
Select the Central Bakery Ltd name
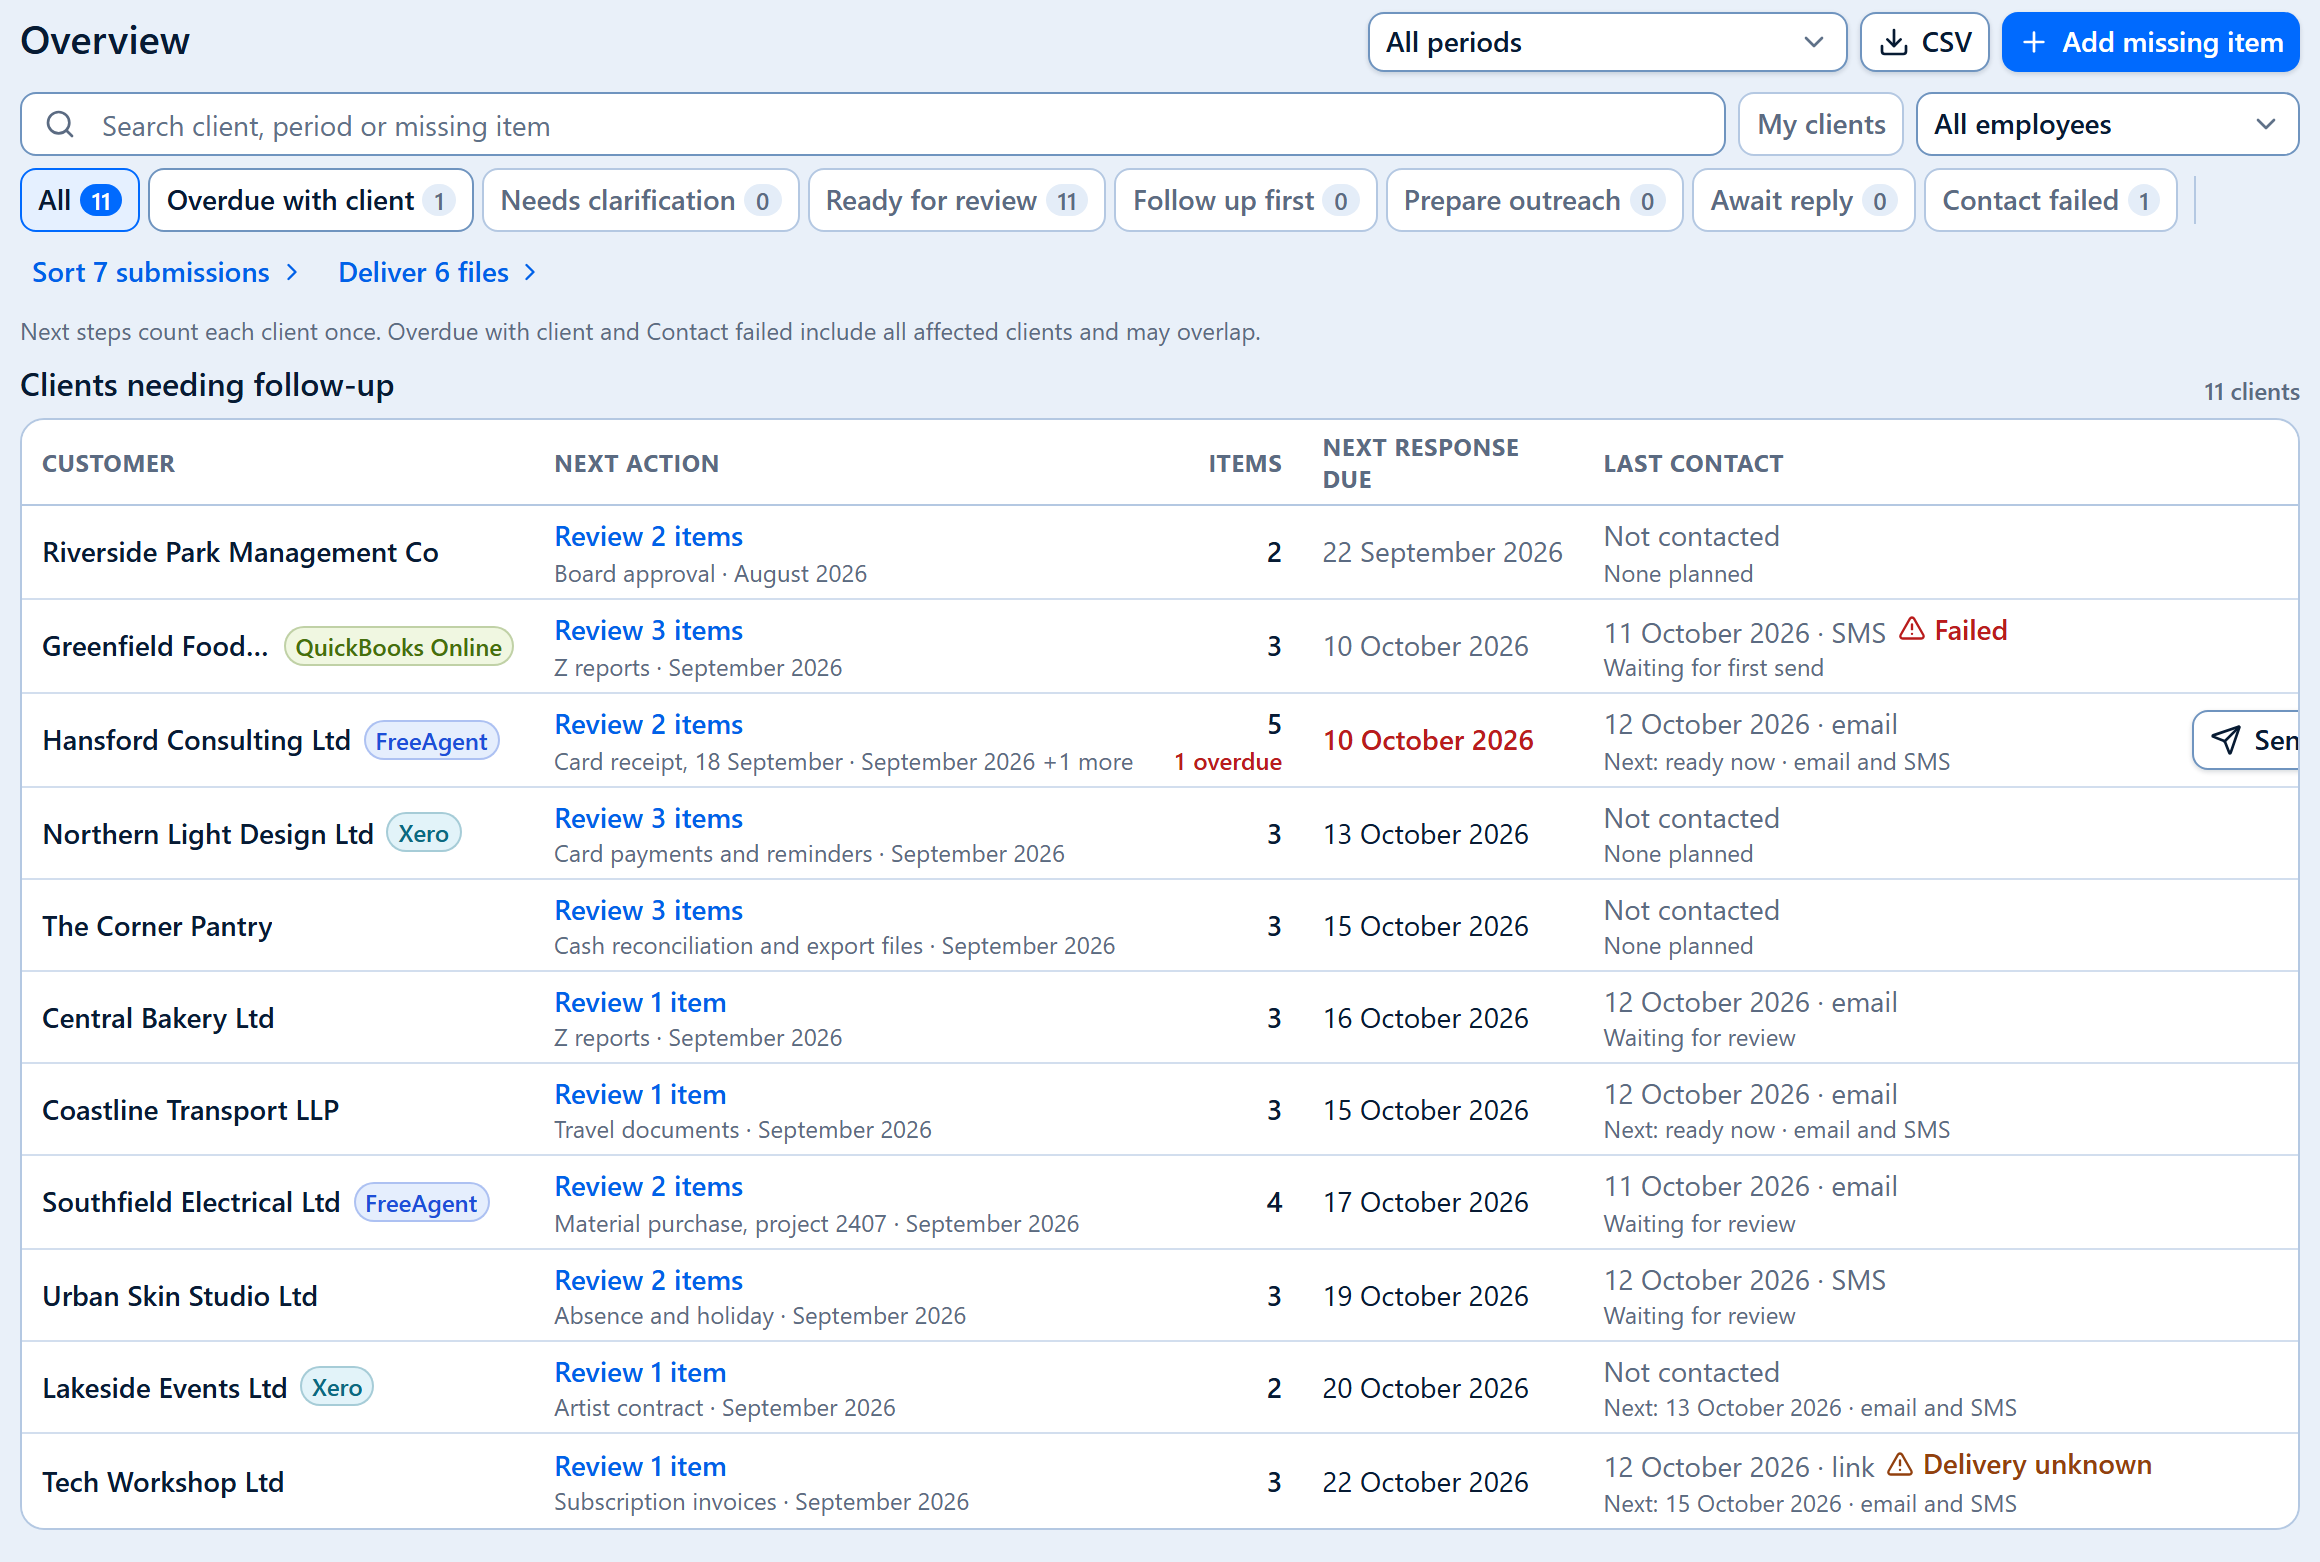pos(158,1018)
